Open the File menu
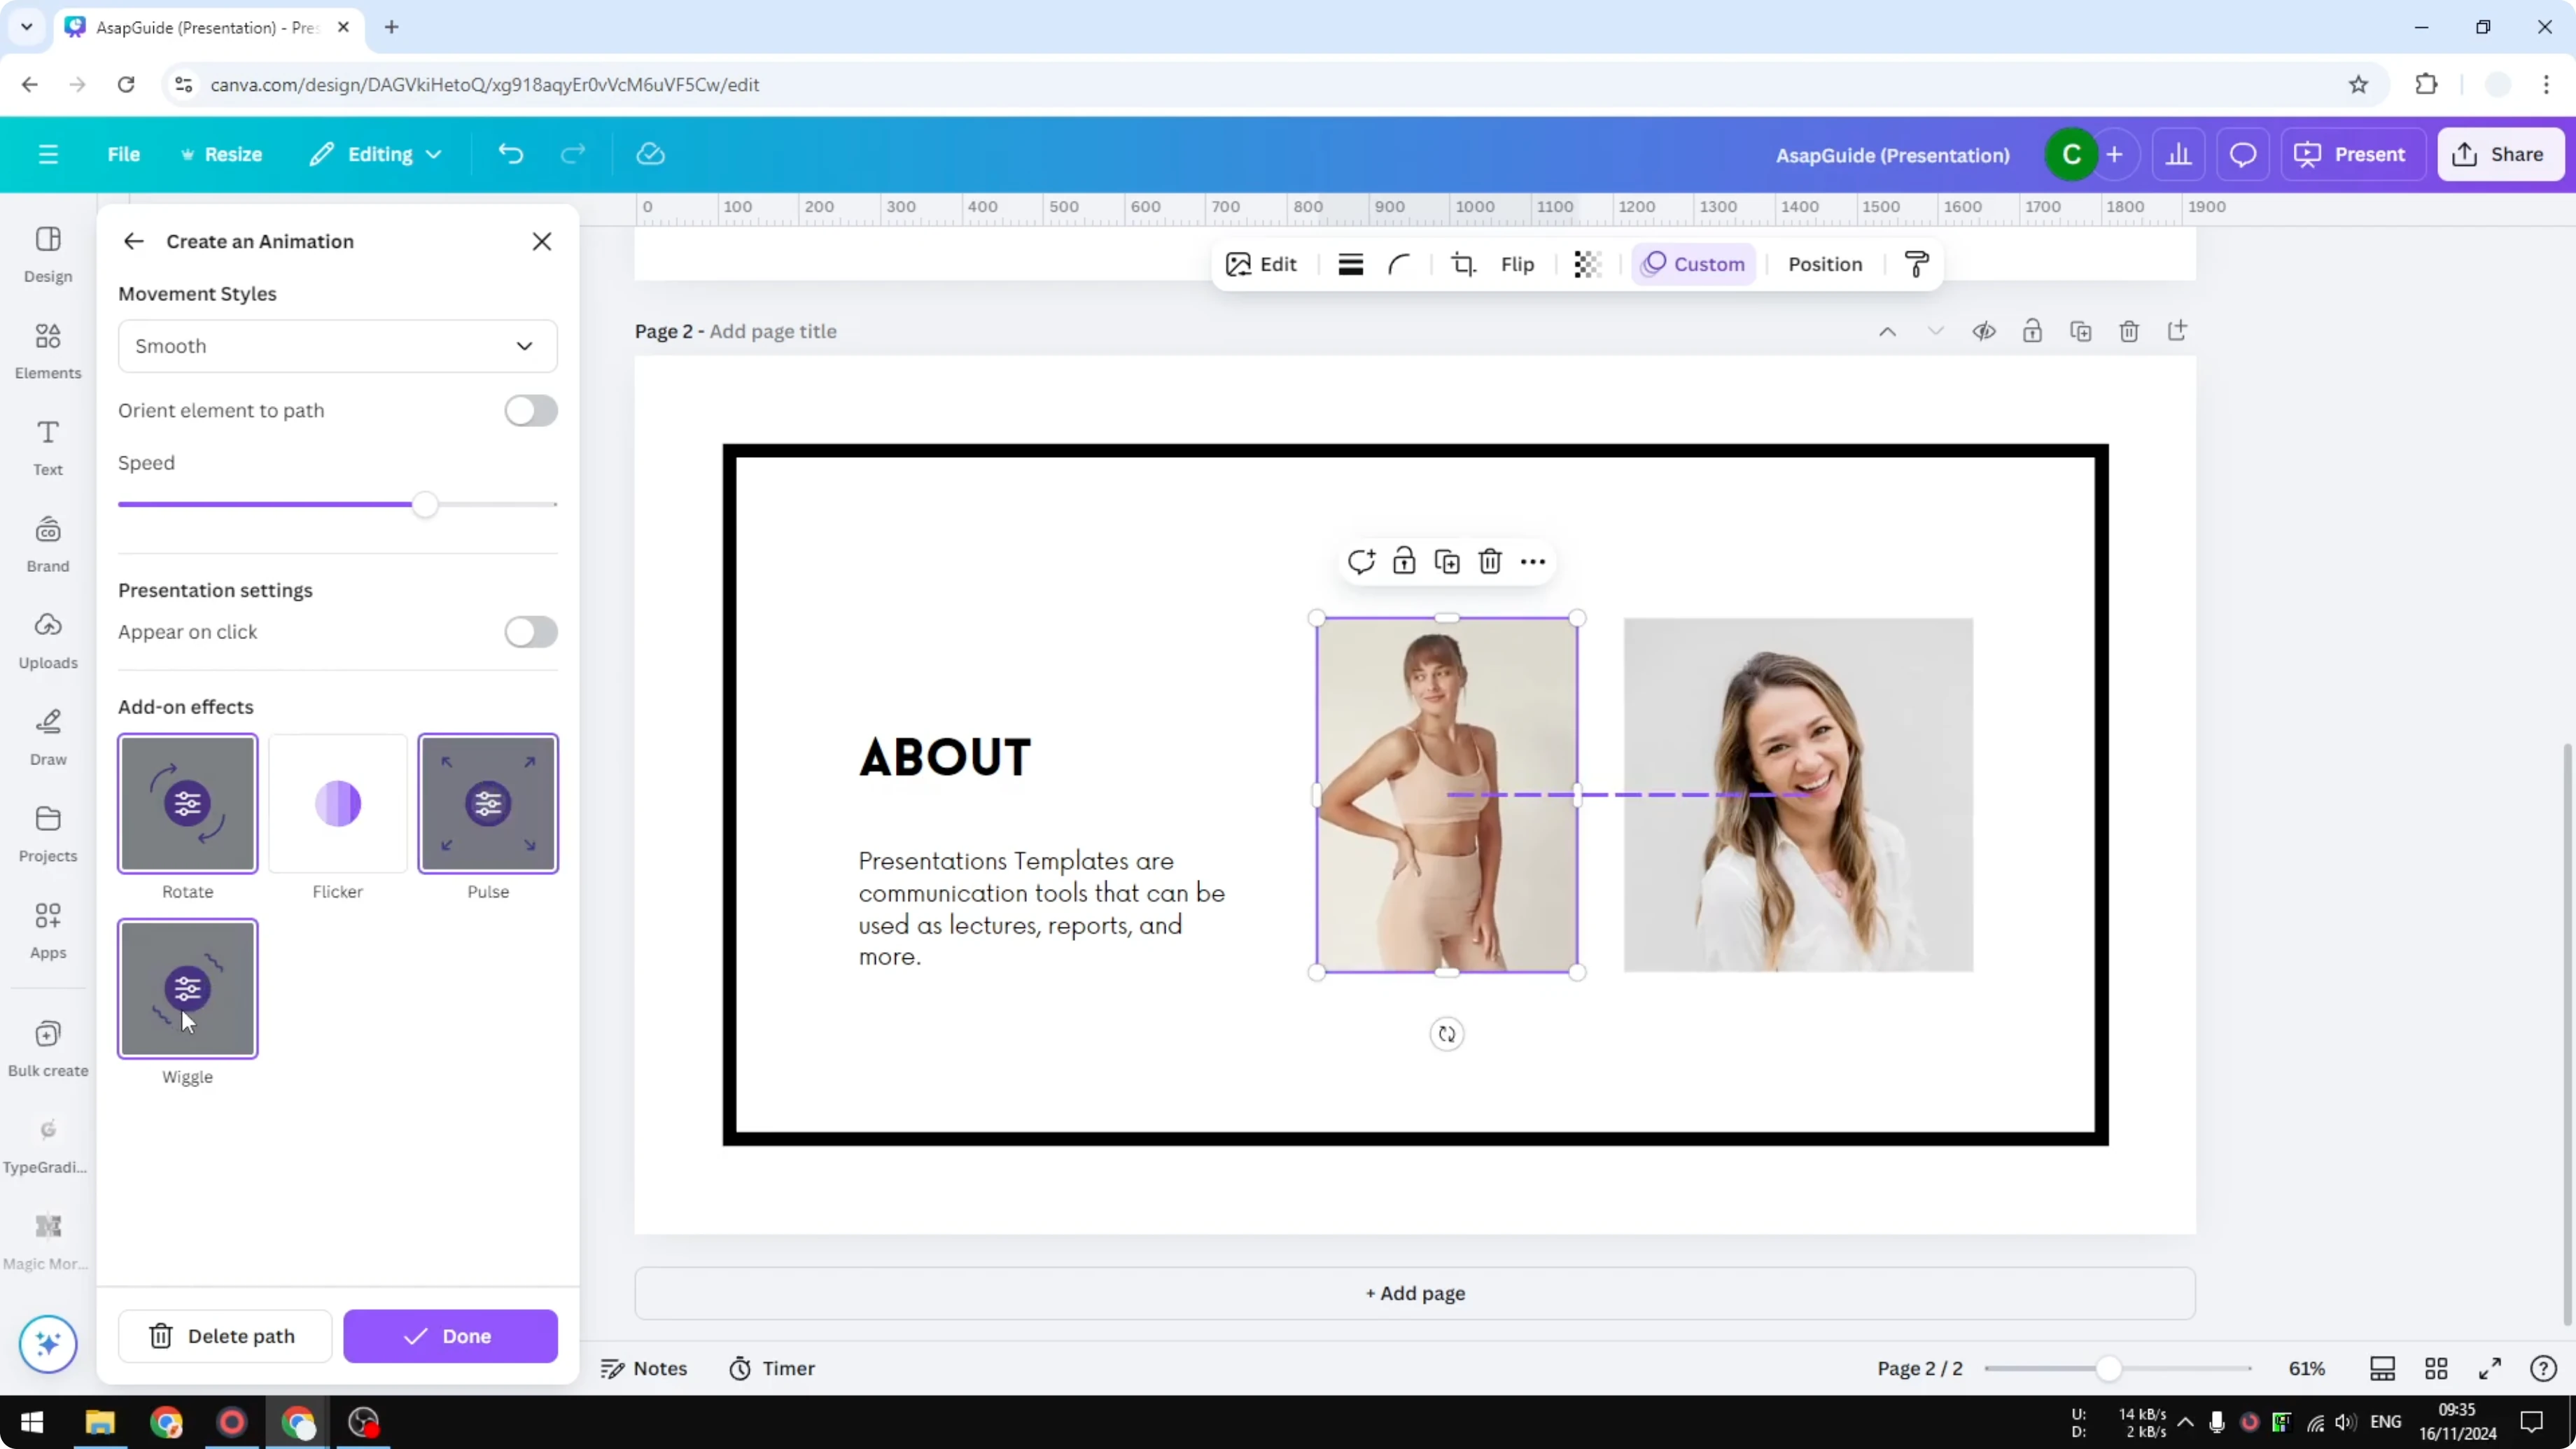This screenshot has height=1449, width=2576. click(x=124, y=154)
